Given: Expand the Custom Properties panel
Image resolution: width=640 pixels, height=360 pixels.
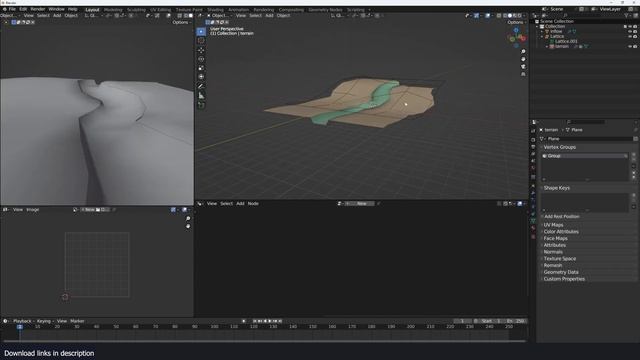Looking at the screenshot, I should coord(564,279).
